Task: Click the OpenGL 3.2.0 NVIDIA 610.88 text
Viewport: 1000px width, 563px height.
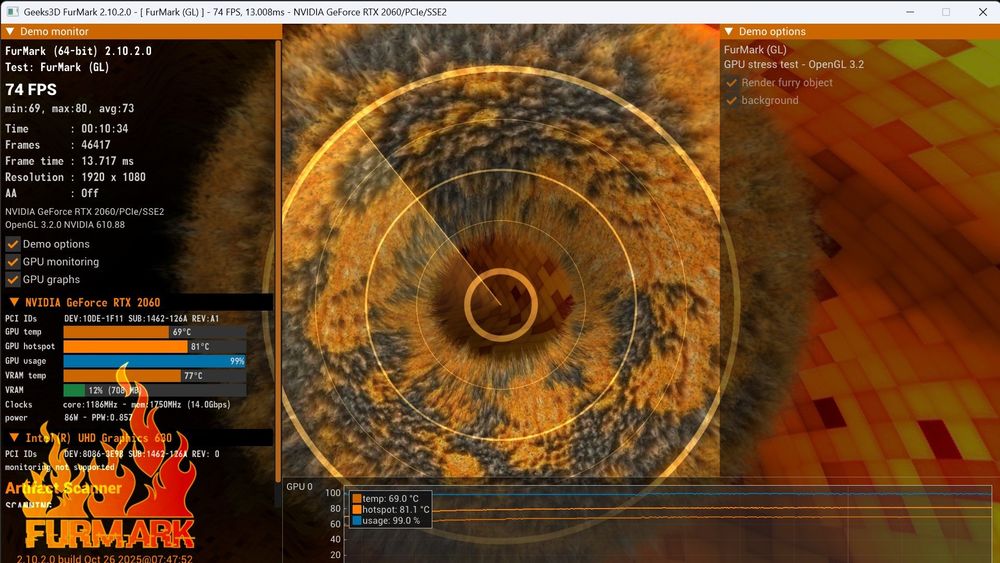Action: (65, 225)
